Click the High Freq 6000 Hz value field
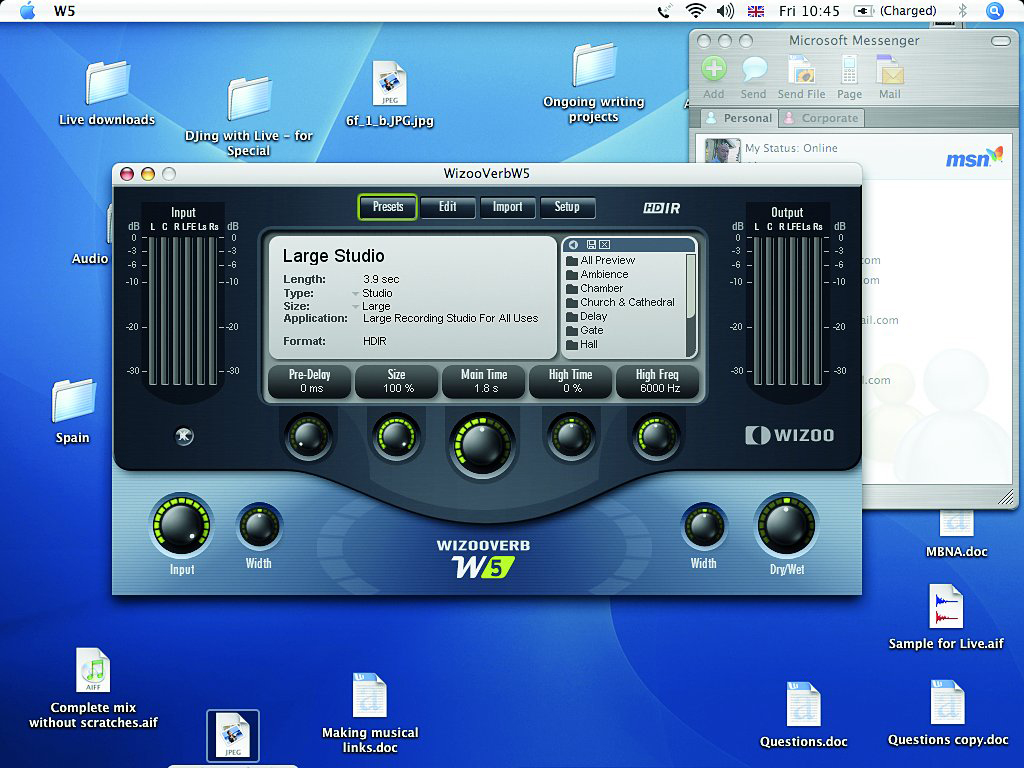Image resolution: width=1024 pixels, height=768 pixels. [x=658, y=381]
